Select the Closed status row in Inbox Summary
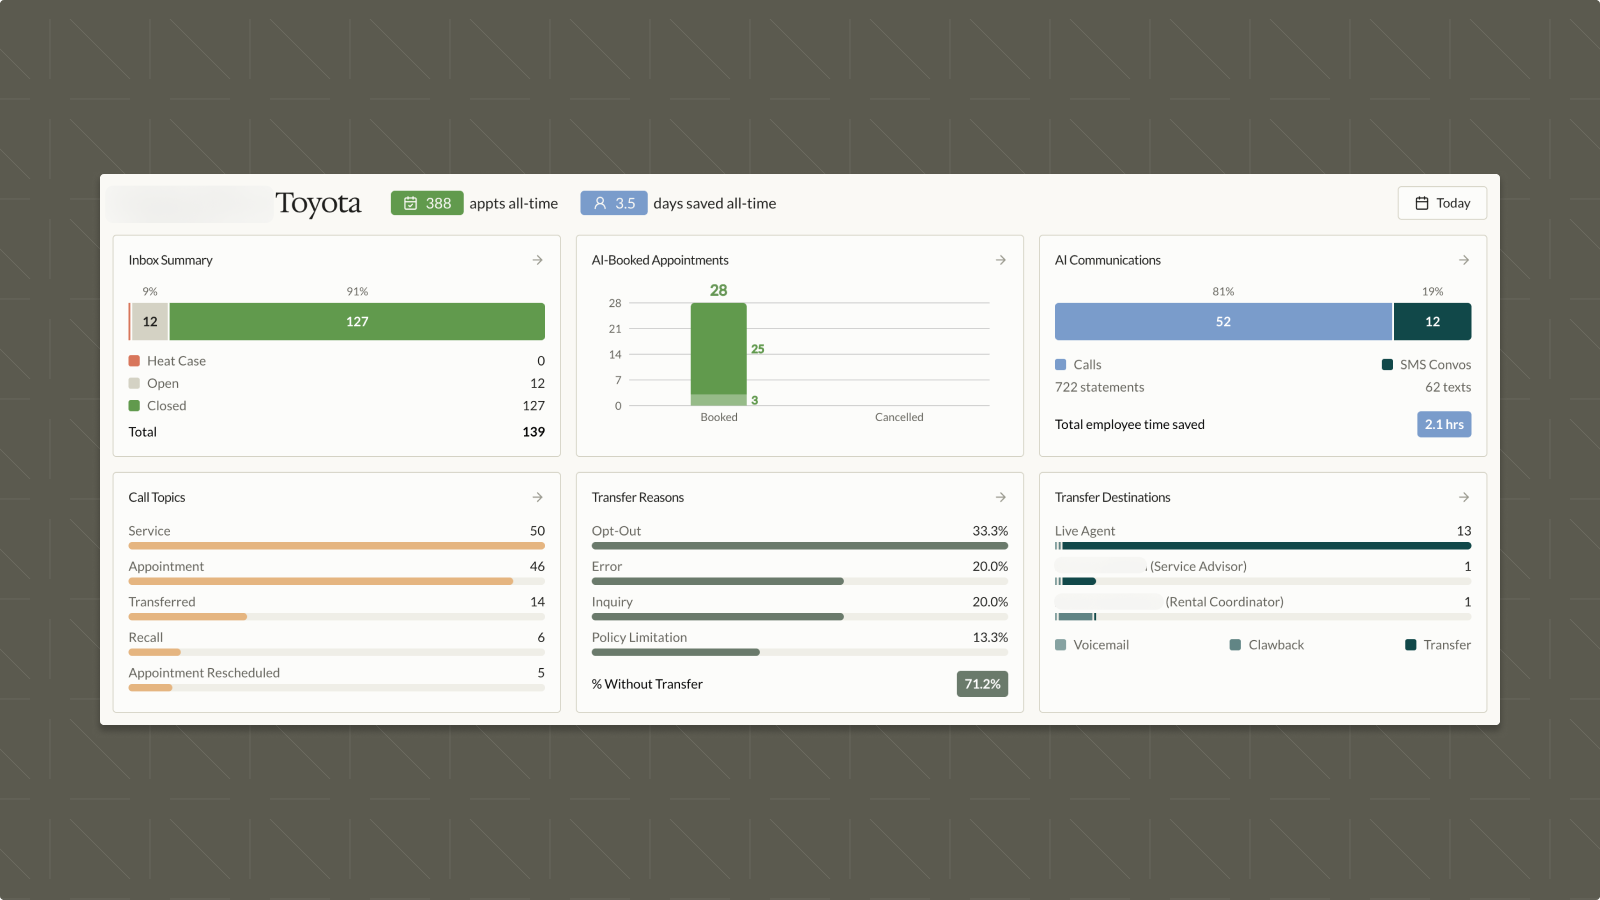This screenshot has height=900, width=1600. 166,405
